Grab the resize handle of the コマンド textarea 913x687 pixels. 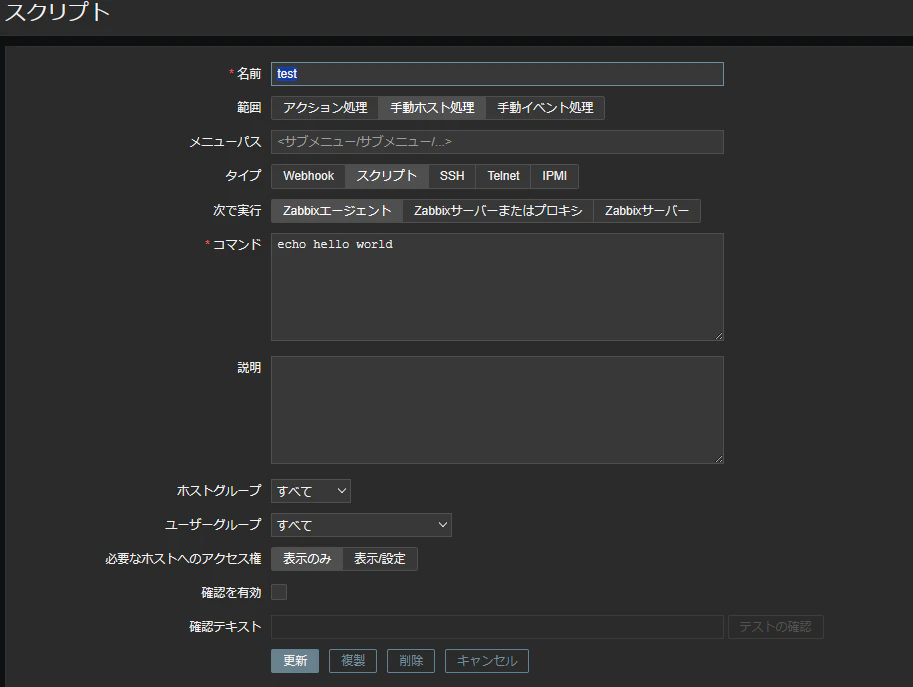(x=719, y=336)
